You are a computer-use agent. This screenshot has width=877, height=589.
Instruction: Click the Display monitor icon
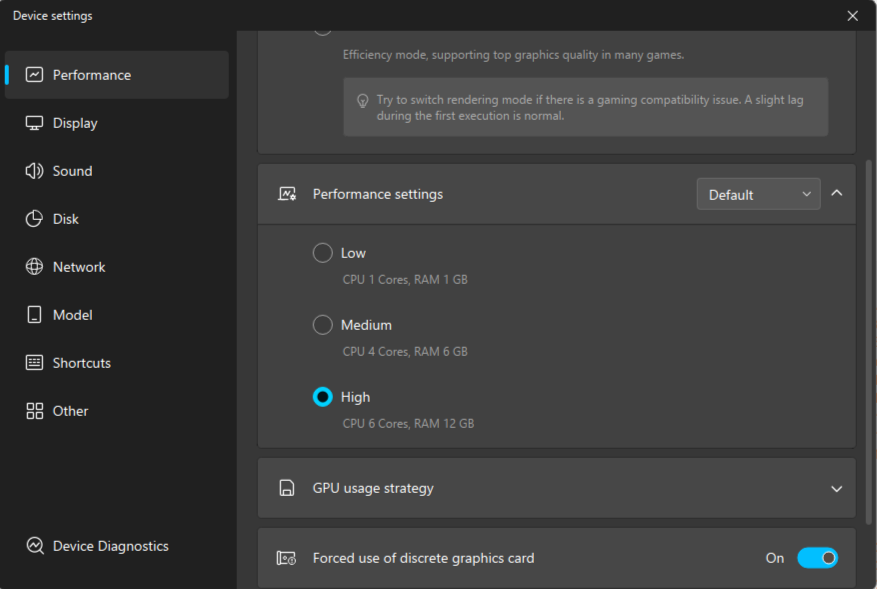[x=35, y=123]
